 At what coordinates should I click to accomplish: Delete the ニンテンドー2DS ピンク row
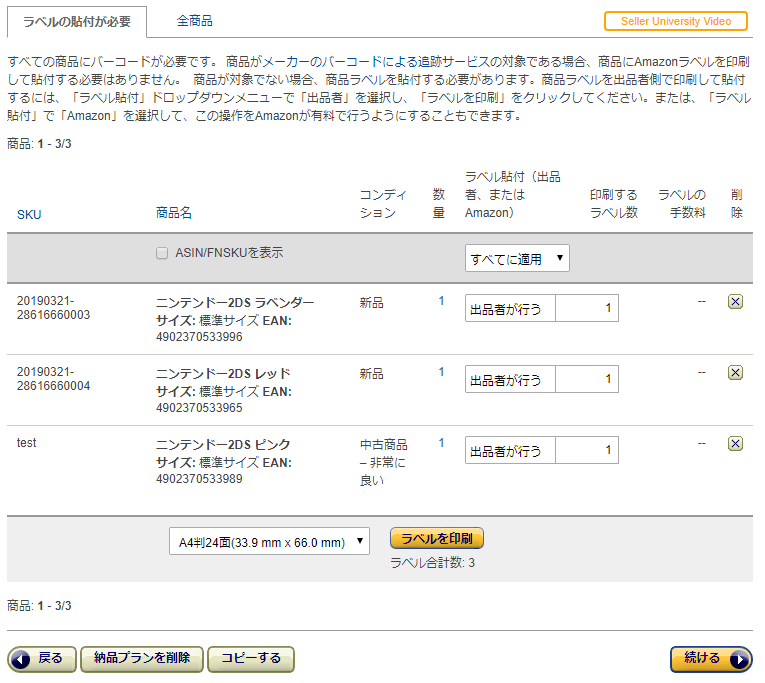click(x=735, y=444)
